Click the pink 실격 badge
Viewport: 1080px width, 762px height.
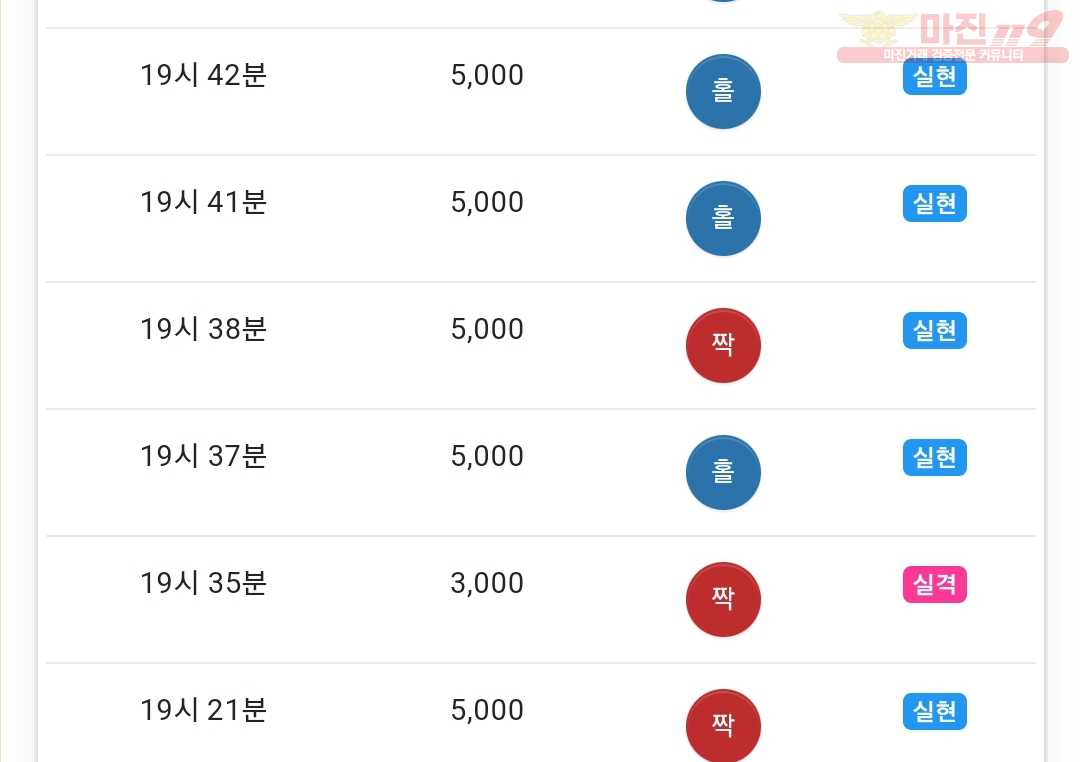point(935,584)
